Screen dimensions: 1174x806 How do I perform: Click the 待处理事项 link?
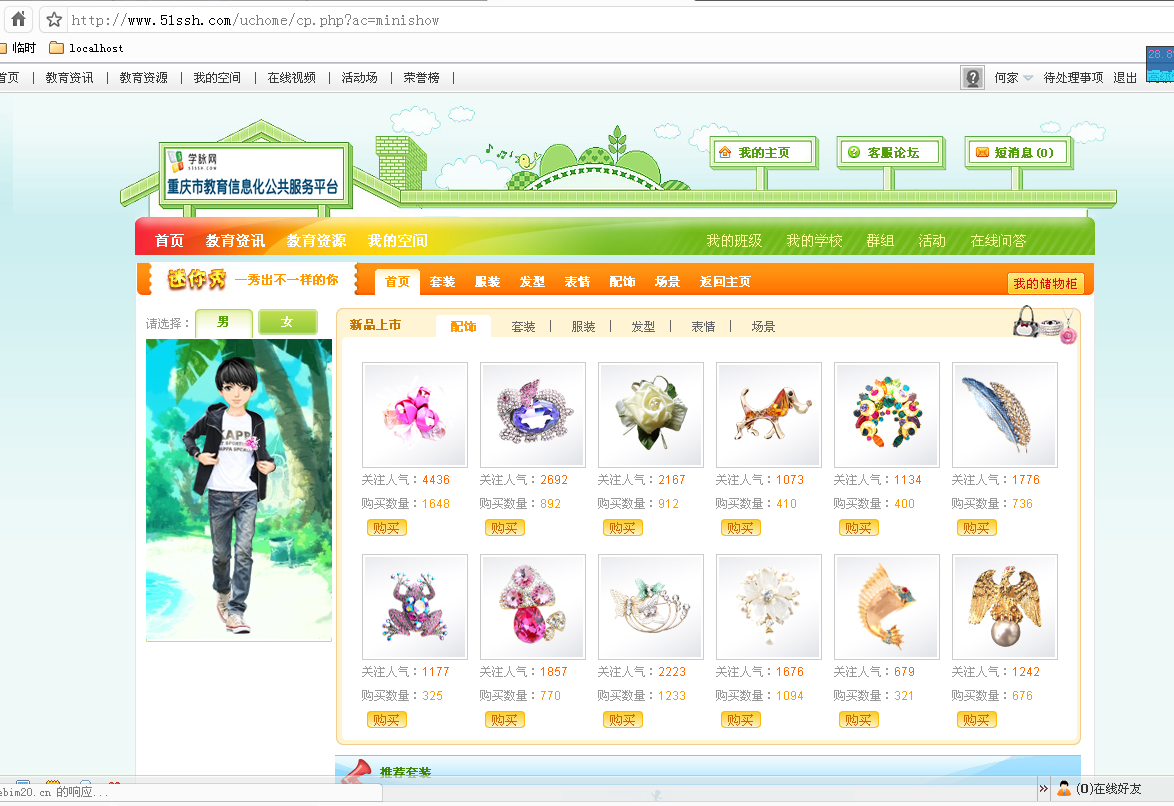1073,78
